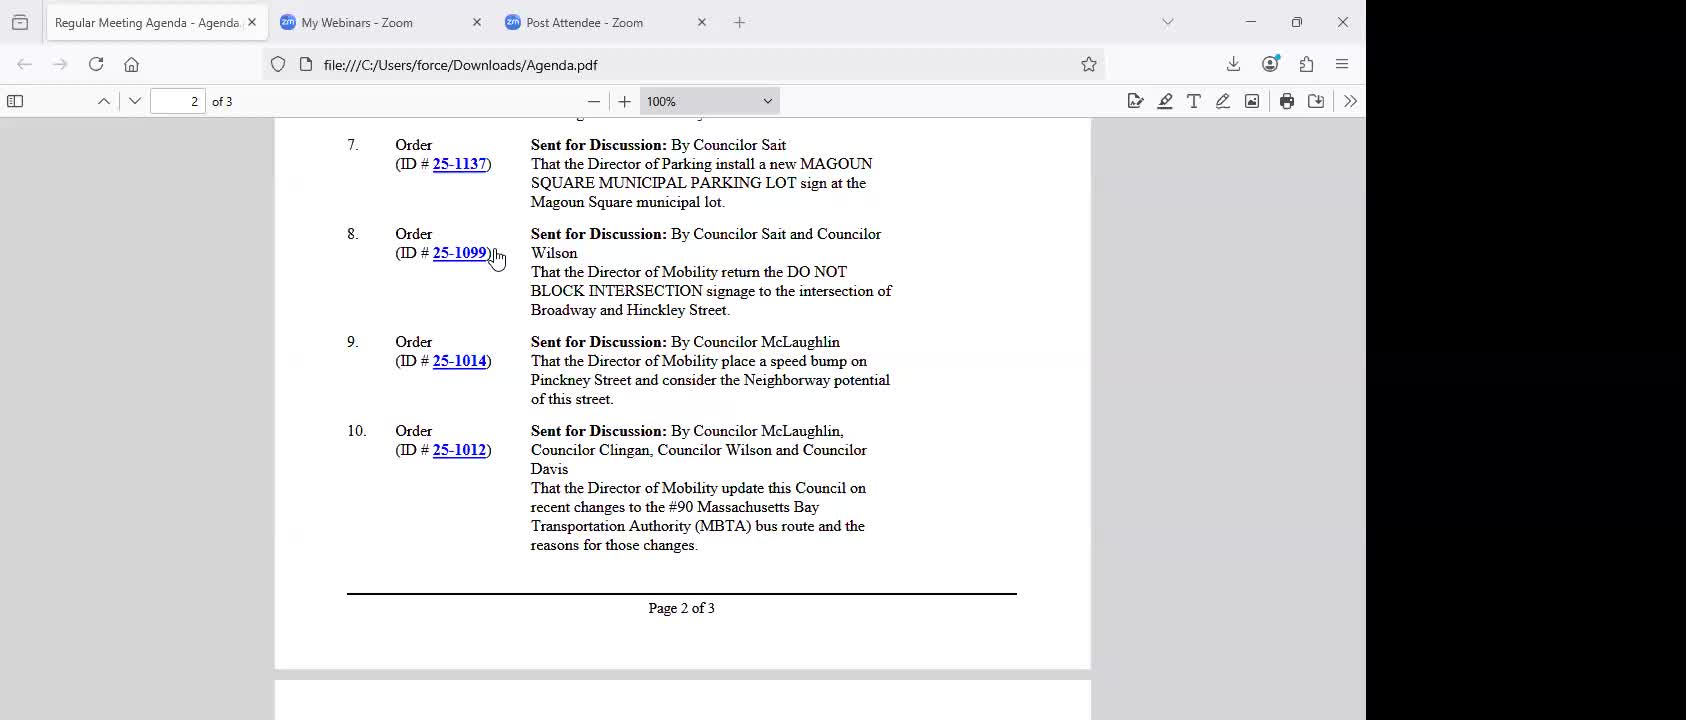Zoom out of the PDF
The height and width of the screenshot is (720, 1686).
click(594, 101)
